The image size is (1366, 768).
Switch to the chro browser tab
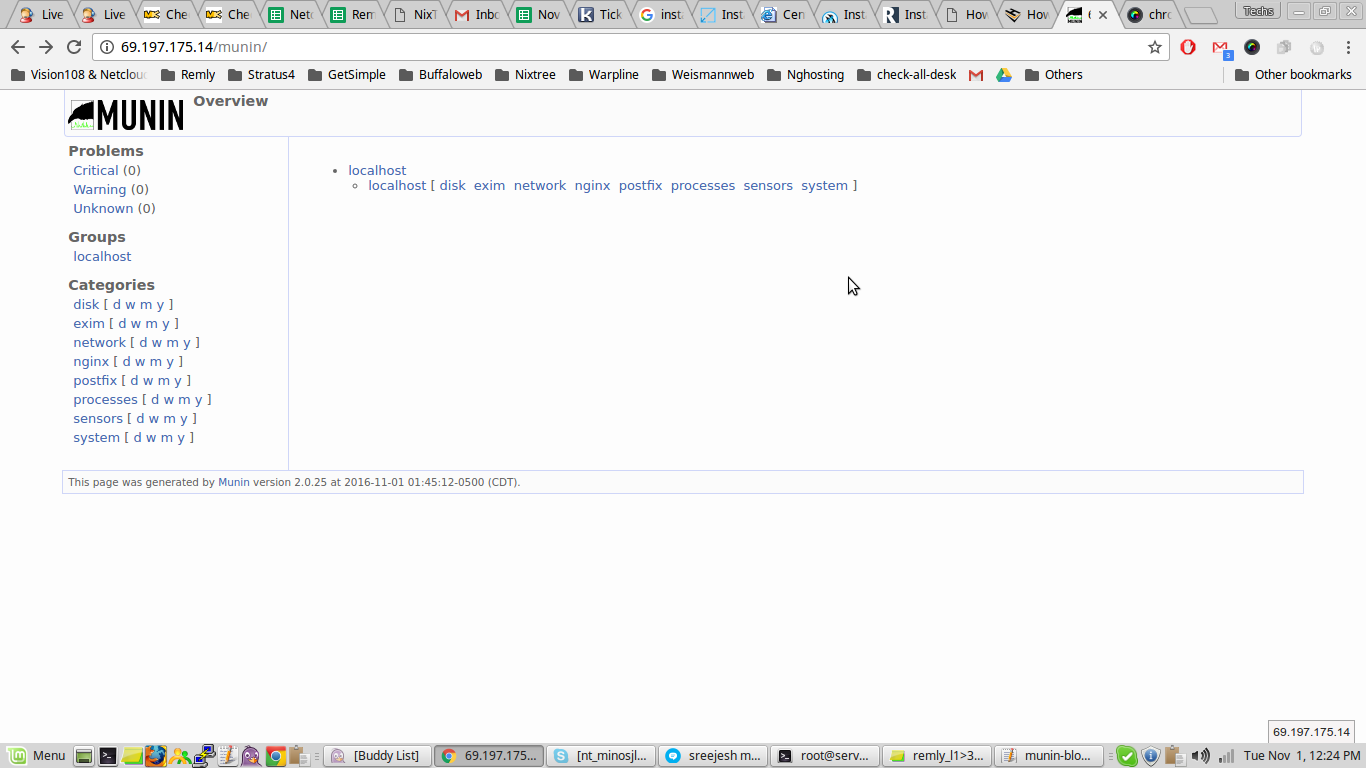(1148, 15)
